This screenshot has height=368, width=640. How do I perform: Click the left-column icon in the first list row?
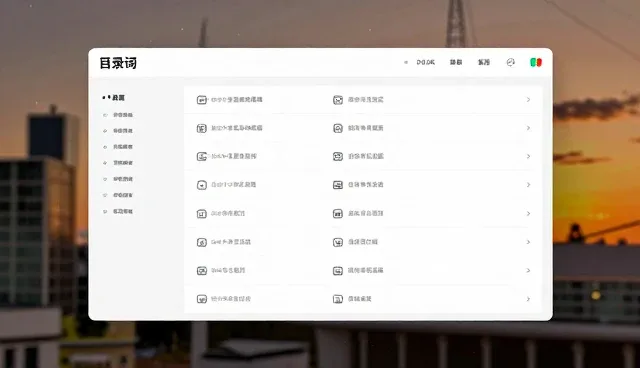202,100
